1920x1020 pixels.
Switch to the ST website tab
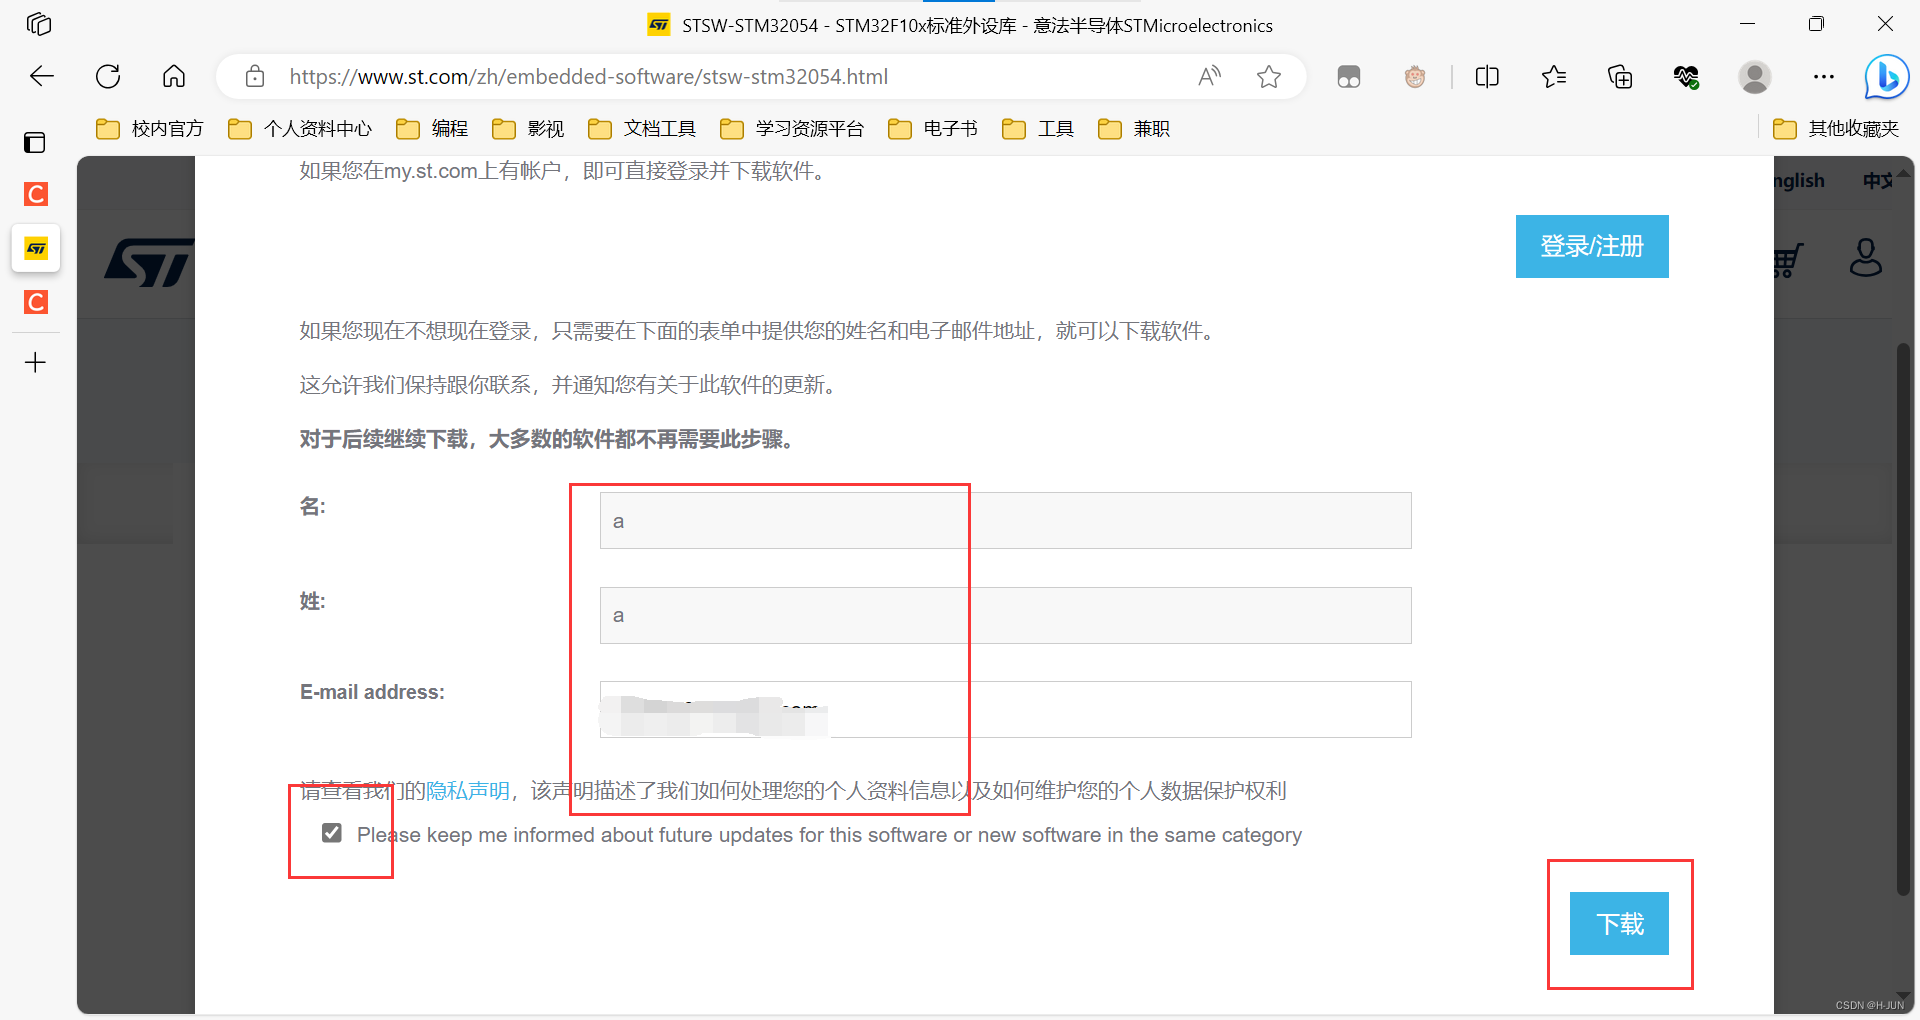[x=36, y=248]
